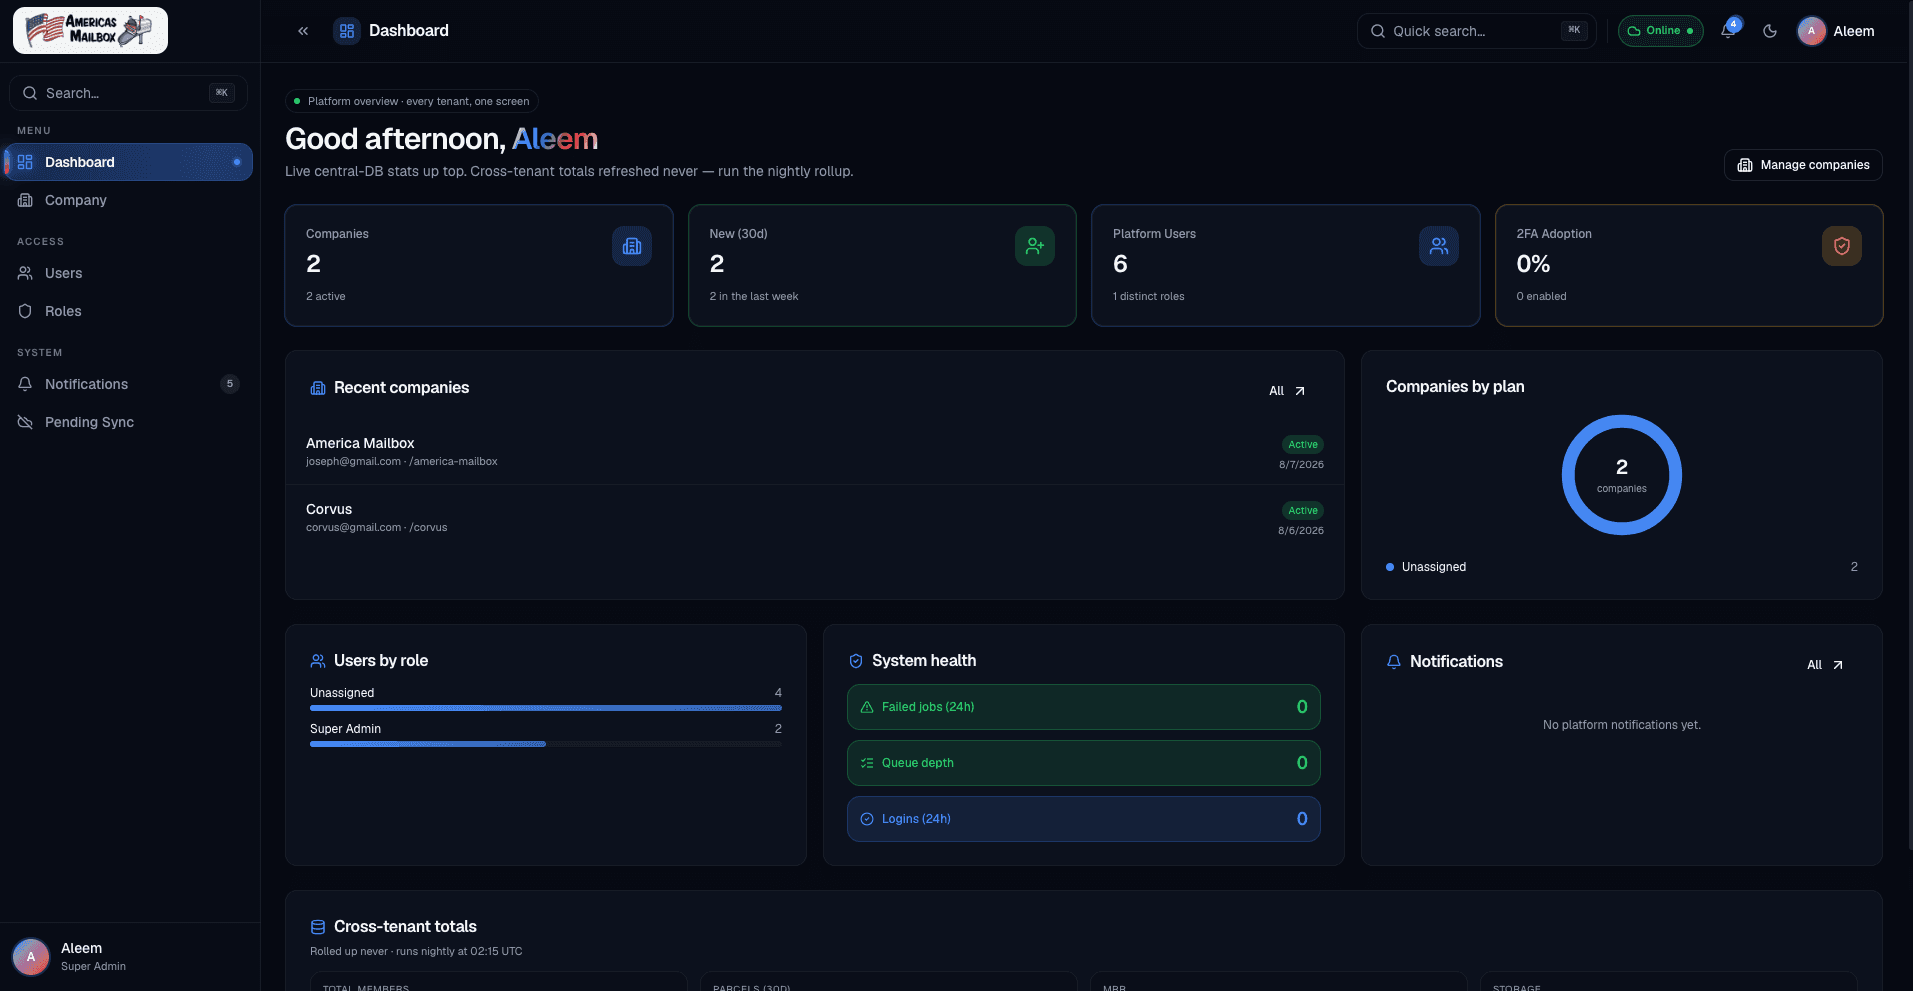Click 2FA Adoption shield icon
This screenshot has height=991, width=1913.
click(1842, 246)
